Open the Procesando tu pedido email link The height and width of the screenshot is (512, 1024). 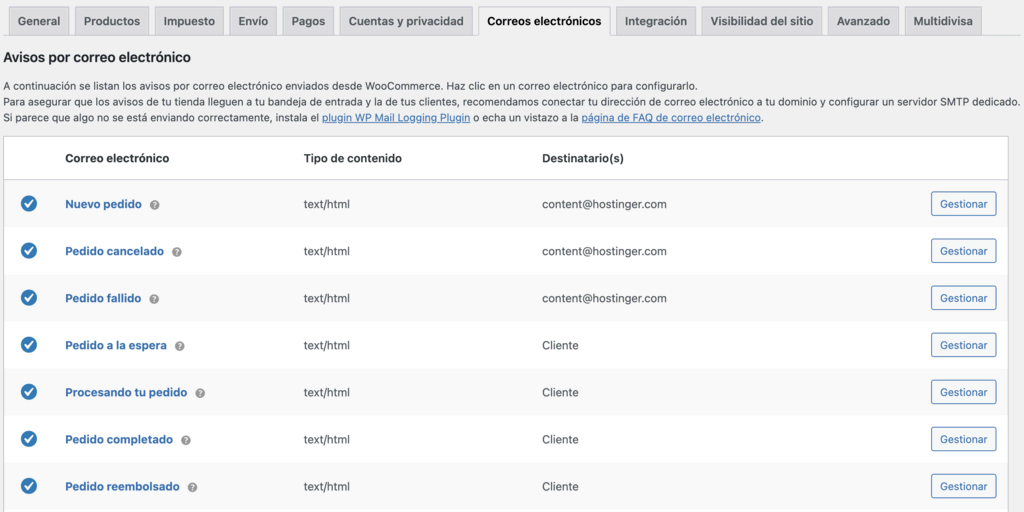coord(126,392)
